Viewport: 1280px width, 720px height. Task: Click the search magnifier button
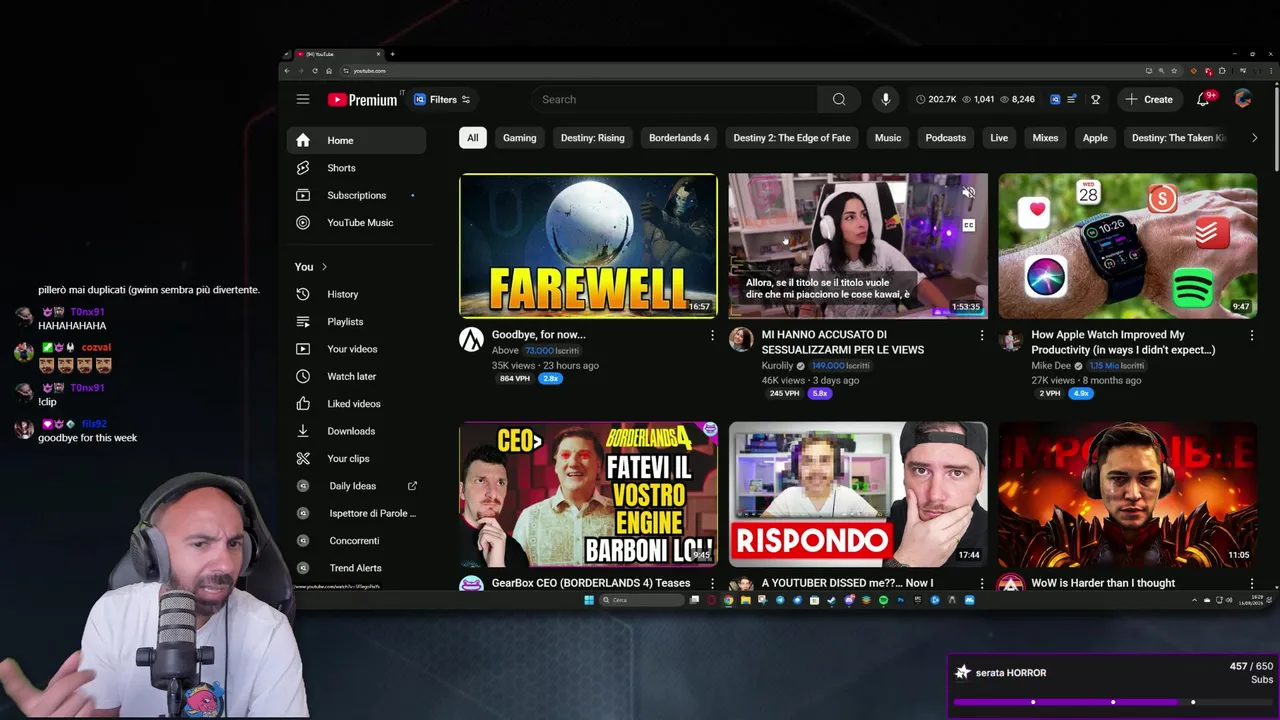(839, 99)
